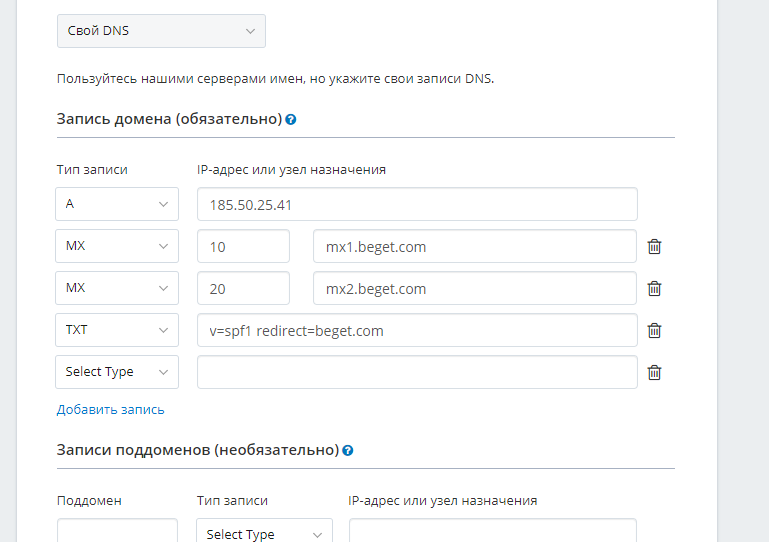Delete the empty Select Type record row
This screenshot has height=542, width=769.
(x=654, y=372)
